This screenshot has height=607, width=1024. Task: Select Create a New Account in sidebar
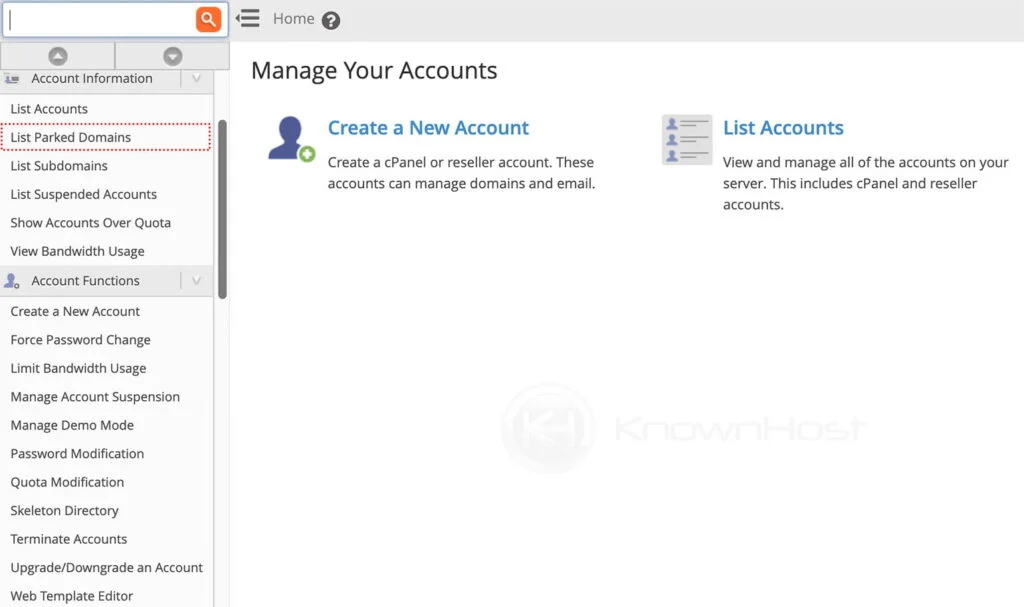tap(75, 312)
